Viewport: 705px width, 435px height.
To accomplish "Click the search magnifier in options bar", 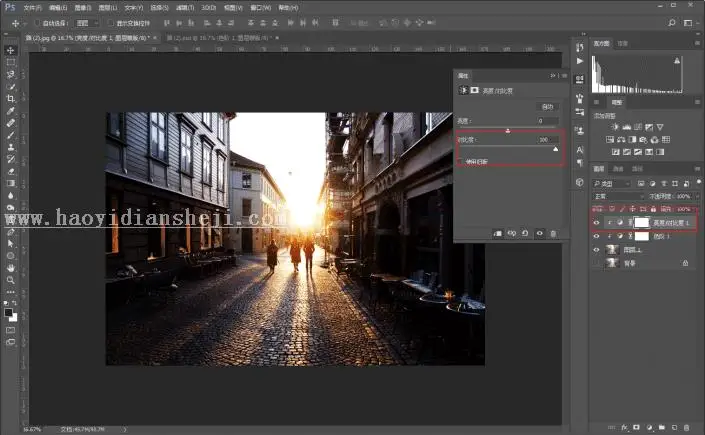I will coord(672,22).
